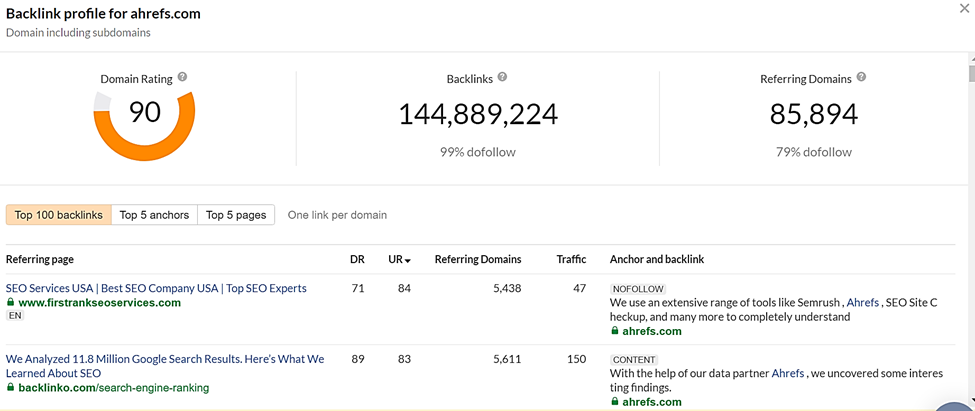This screenshot has height=411, width=975.
Task: Click the Ahrefs anchor link in NOFOLLOW row
Action: (x=862, y=302)
